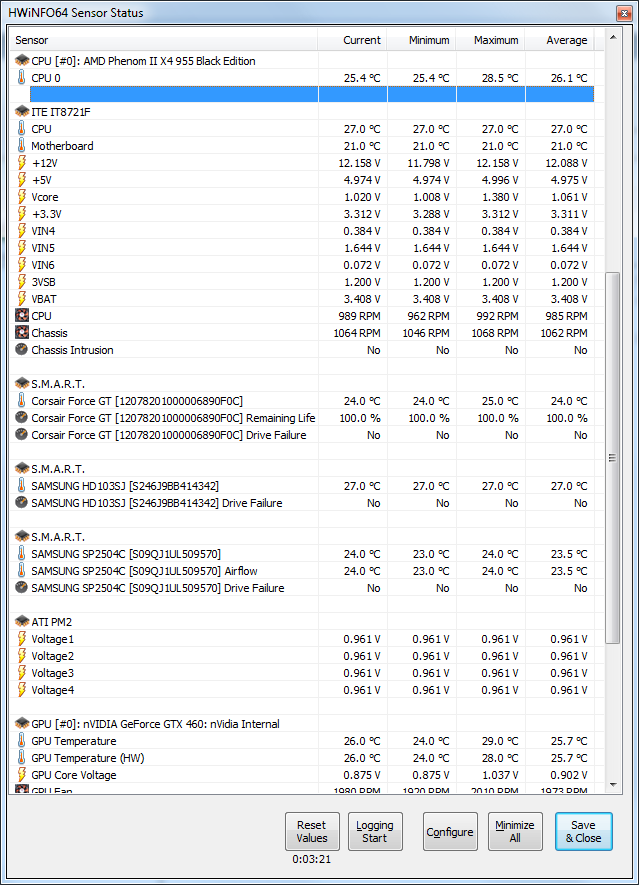The width and height of the screenshot is (639, 885).
Task: Click CPU 0 maximum value 28.5 °C
Action: (x=500, y=78)
